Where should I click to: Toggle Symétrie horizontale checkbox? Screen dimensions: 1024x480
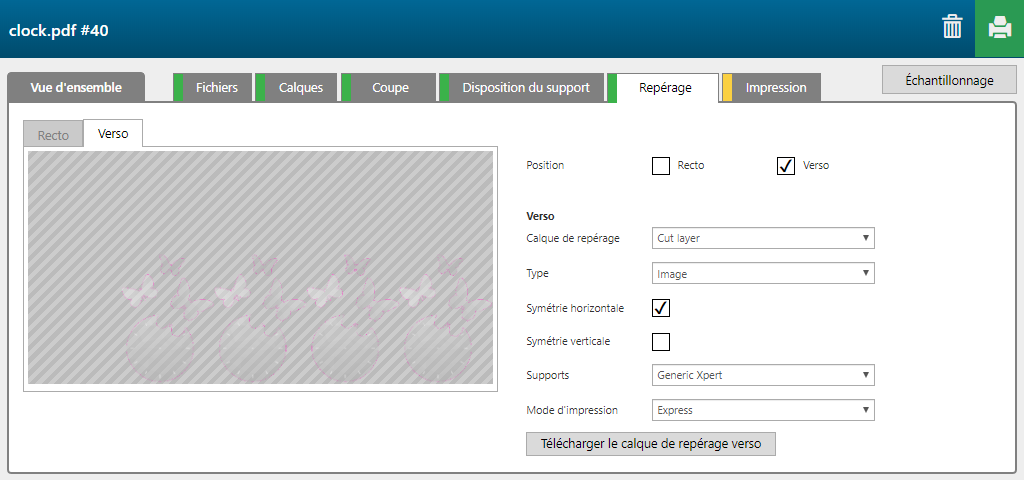pyautogui.click(x=661, y=308)
